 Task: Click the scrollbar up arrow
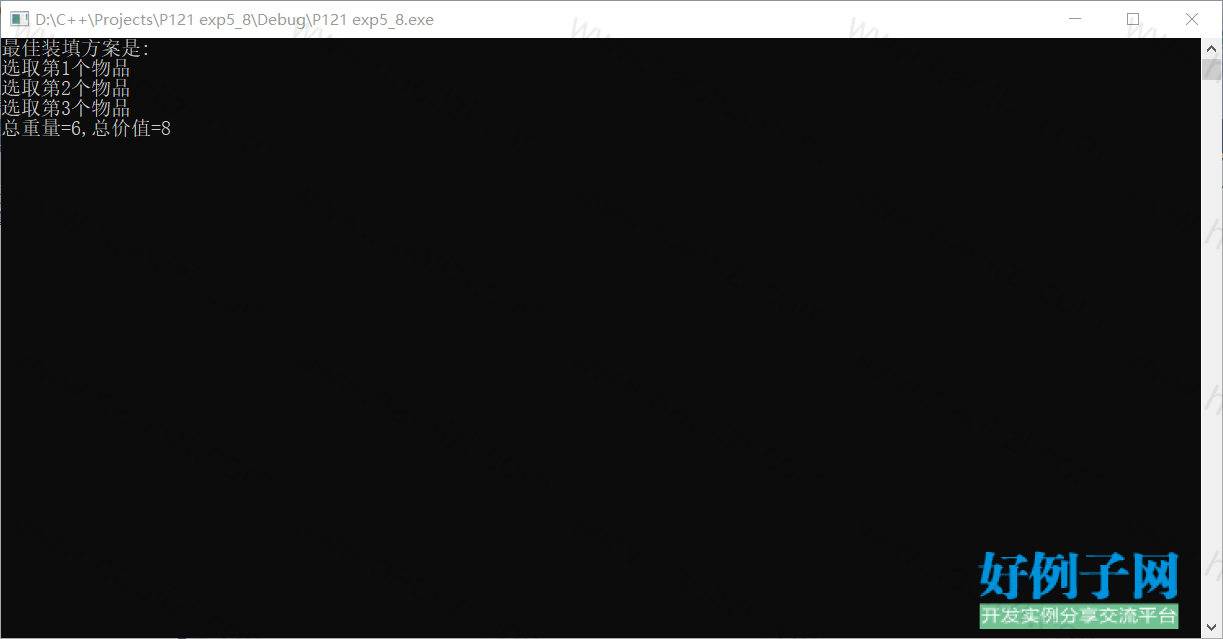tap(1211, 47)
